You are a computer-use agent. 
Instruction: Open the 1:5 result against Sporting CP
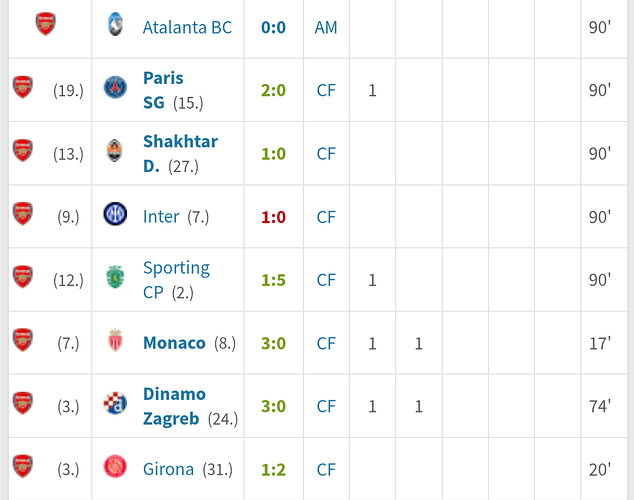(273, 280)
